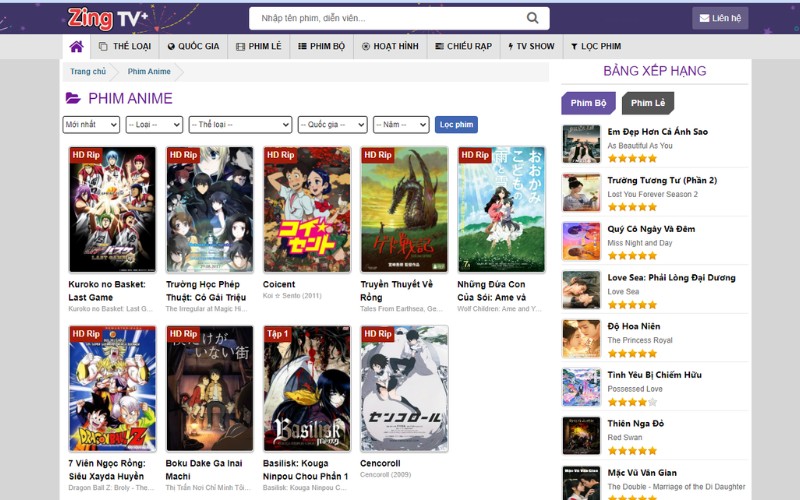Click 'Koi ☆ Sento (2011)' subtitle text
This screenshot has height=500, width=800.
coord(292,296)
